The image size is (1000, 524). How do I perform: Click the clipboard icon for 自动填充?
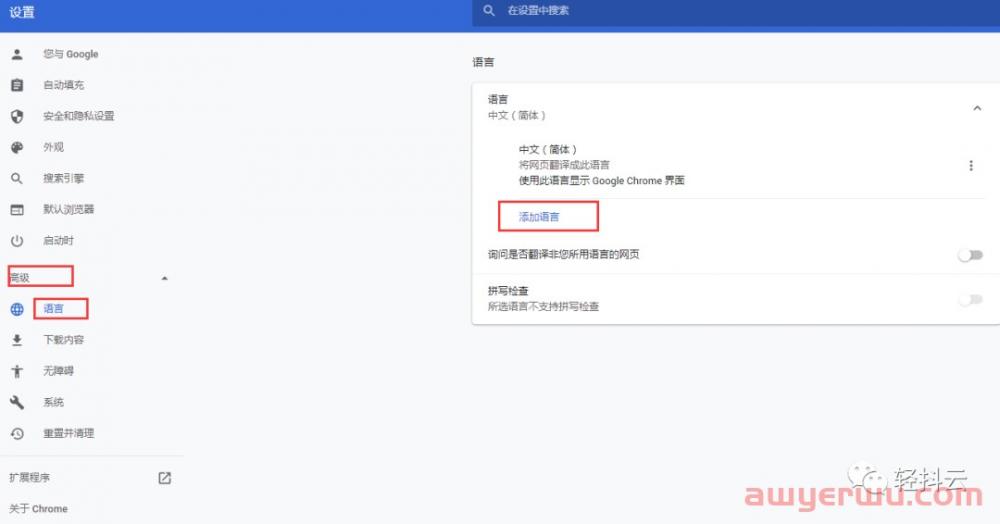[17, 85]
